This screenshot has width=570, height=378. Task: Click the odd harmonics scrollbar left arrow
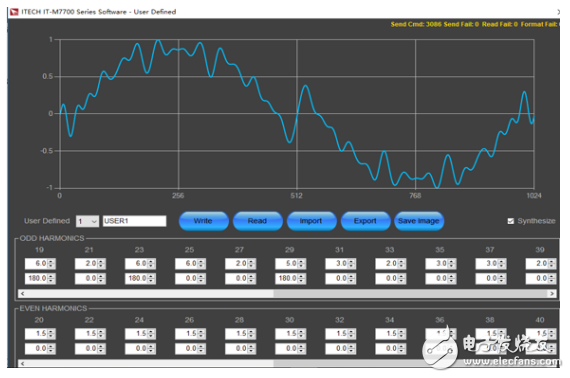[x=23, y=293]
